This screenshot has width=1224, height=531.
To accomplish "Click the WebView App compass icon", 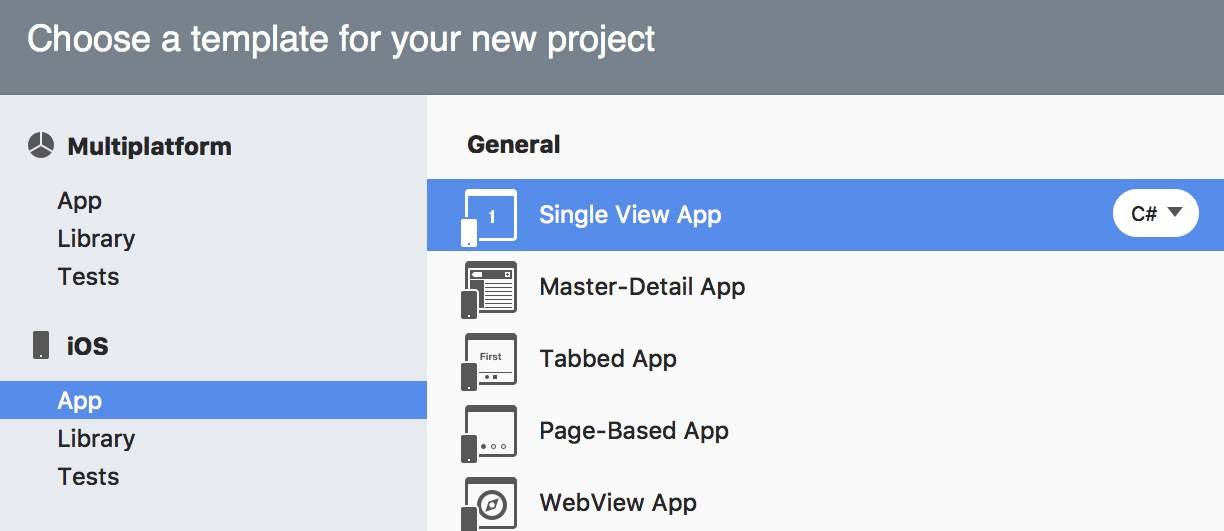I will coord(491,503).
